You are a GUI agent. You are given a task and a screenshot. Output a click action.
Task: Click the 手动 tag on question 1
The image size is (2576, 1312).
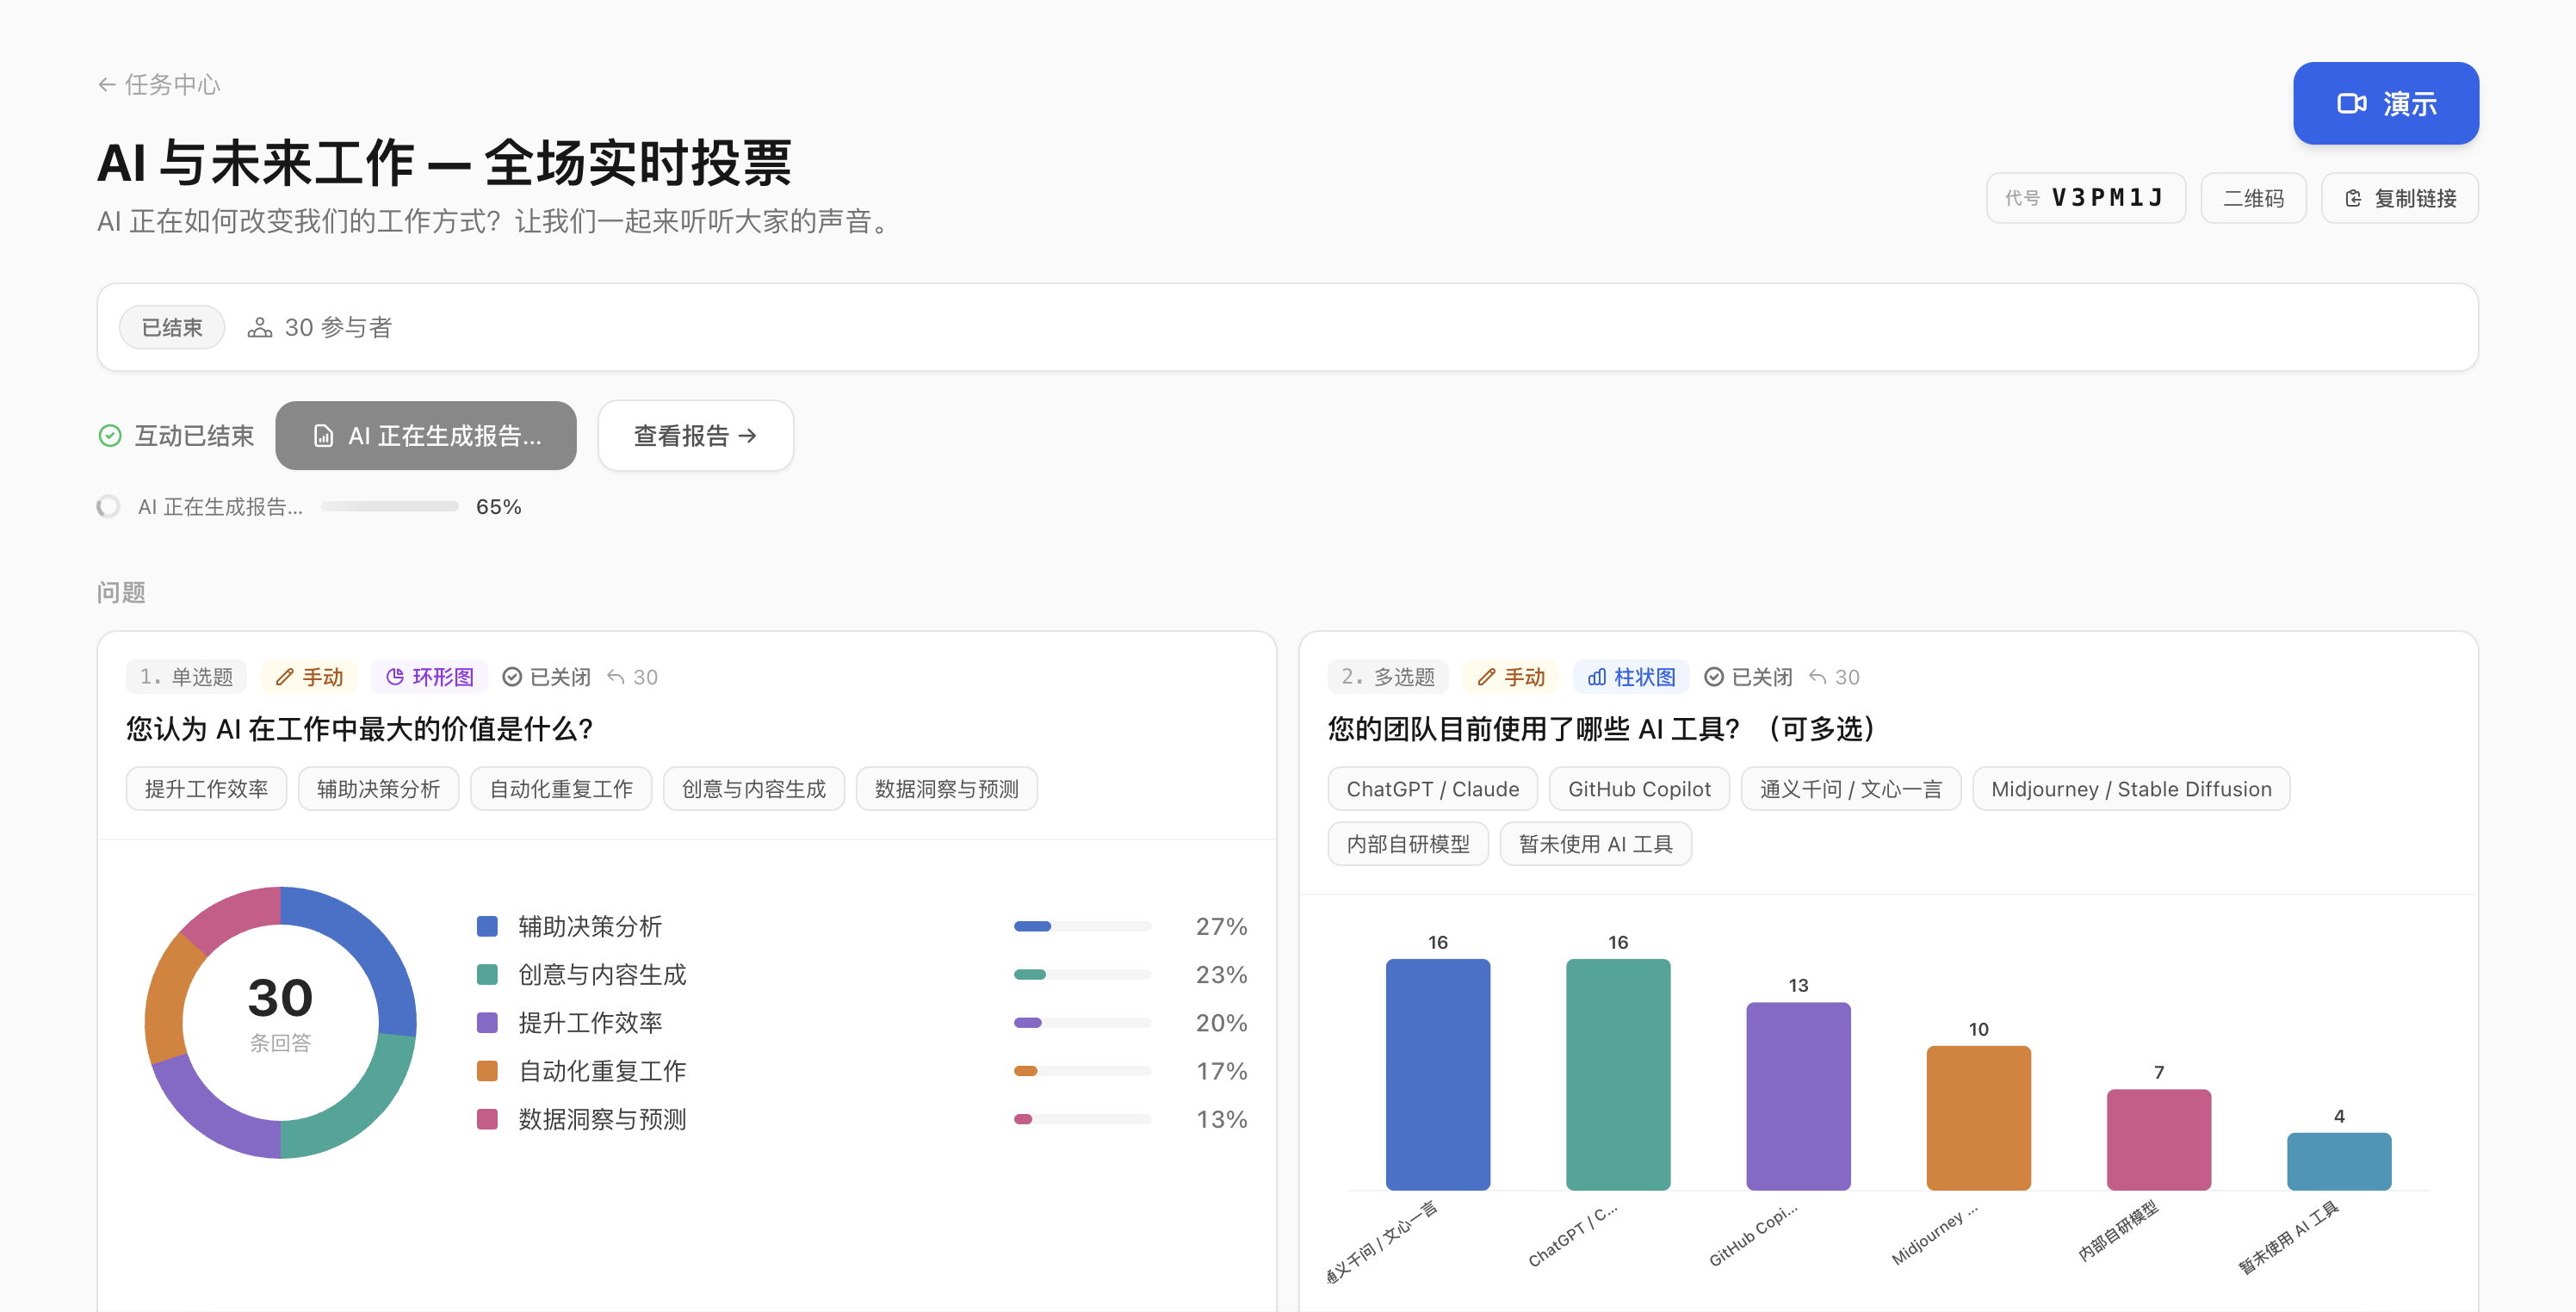click(309, 677)
